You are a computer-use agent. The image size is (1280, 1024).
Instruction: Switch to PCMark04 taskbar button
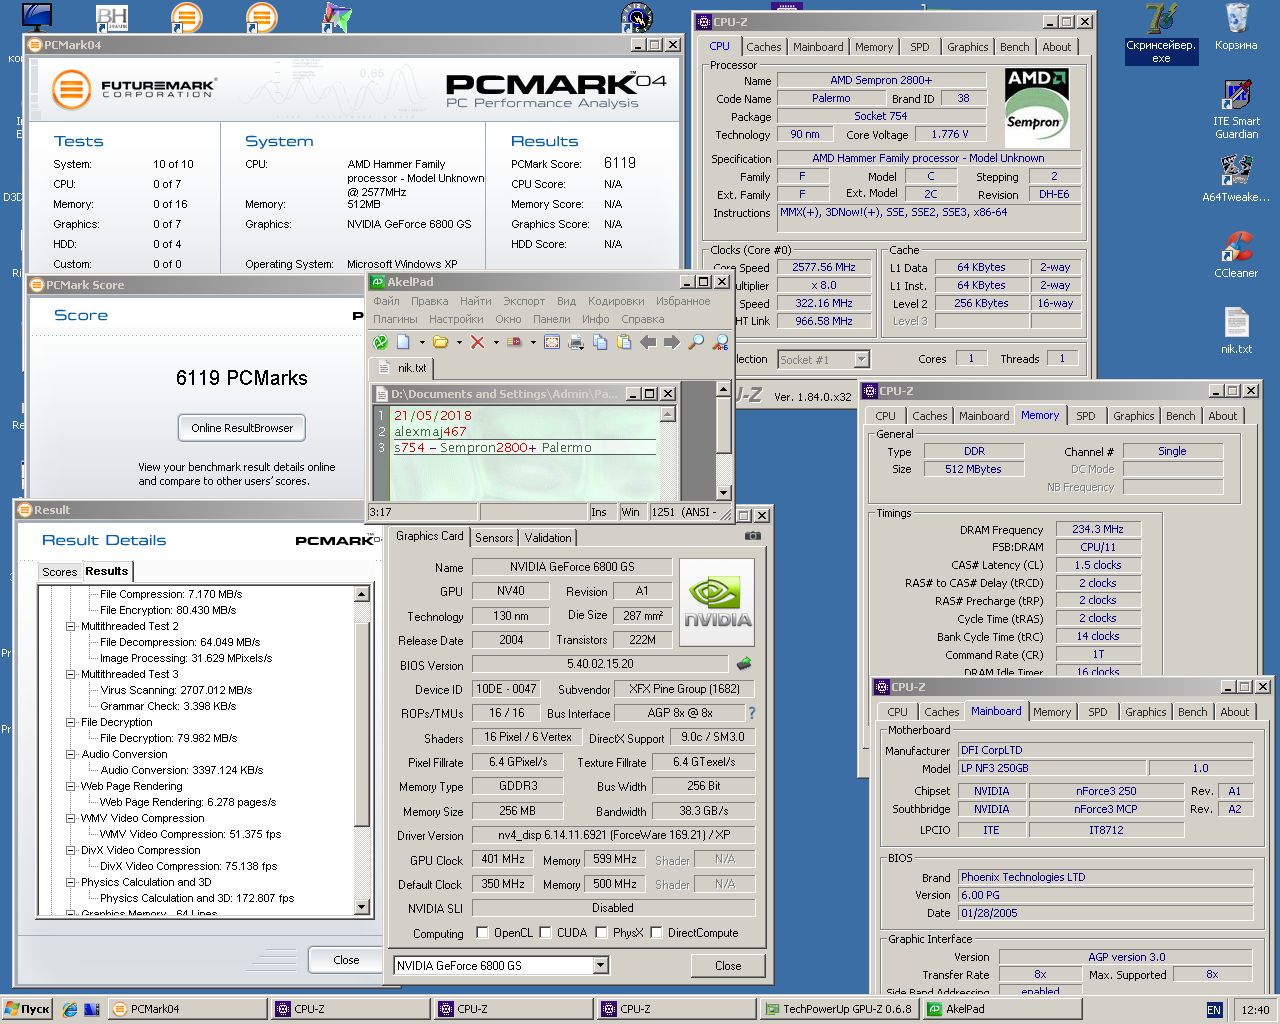click(187, 1009)
